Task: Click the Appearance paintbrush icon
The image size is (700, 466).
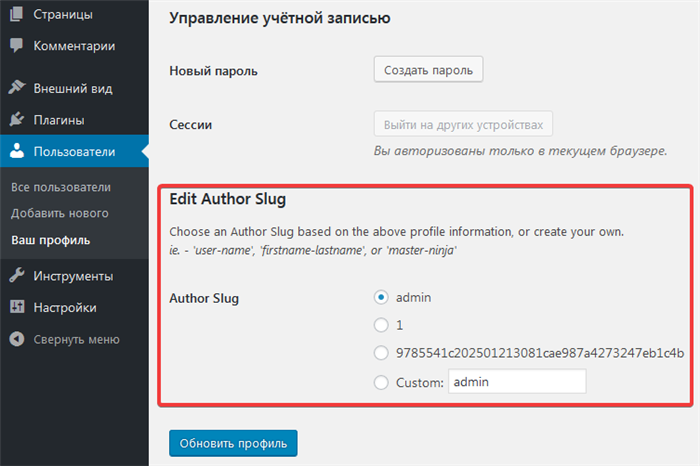Action: 17,87
